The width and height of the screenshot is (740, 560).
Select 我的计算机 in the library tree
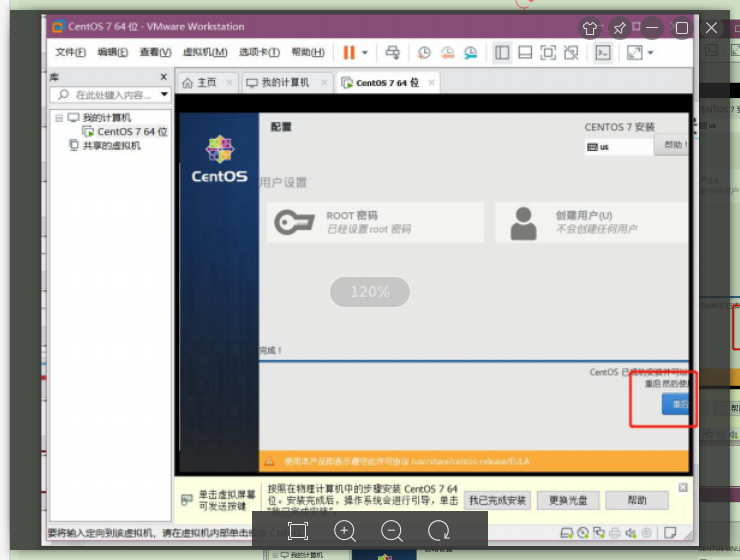coord(106,117)
